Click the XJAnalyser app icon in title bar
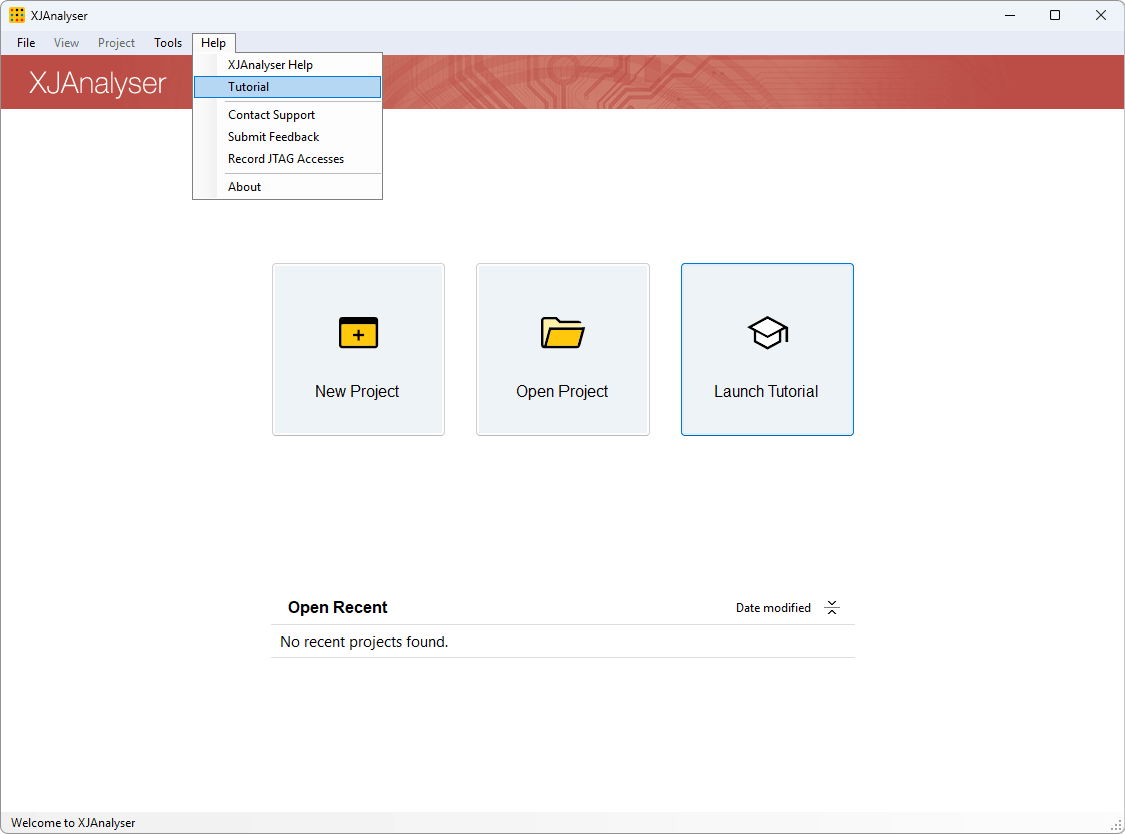 point(17,15)
